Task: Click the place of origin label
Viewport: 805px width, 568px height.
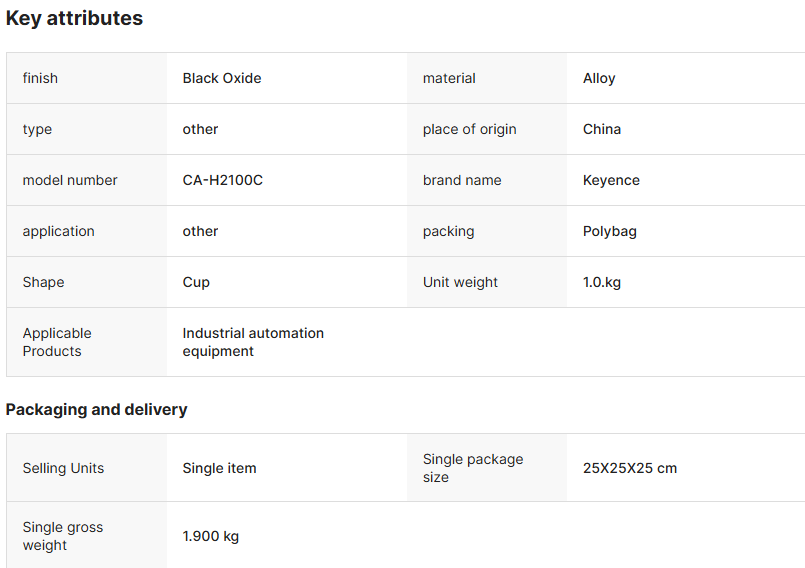Action: 470,129
